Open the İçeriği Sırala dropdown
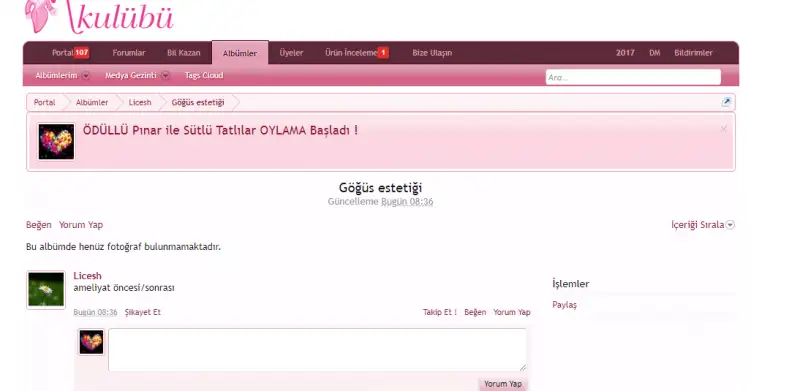The height and width of the screenshot is (391, 800). (703, 225)
